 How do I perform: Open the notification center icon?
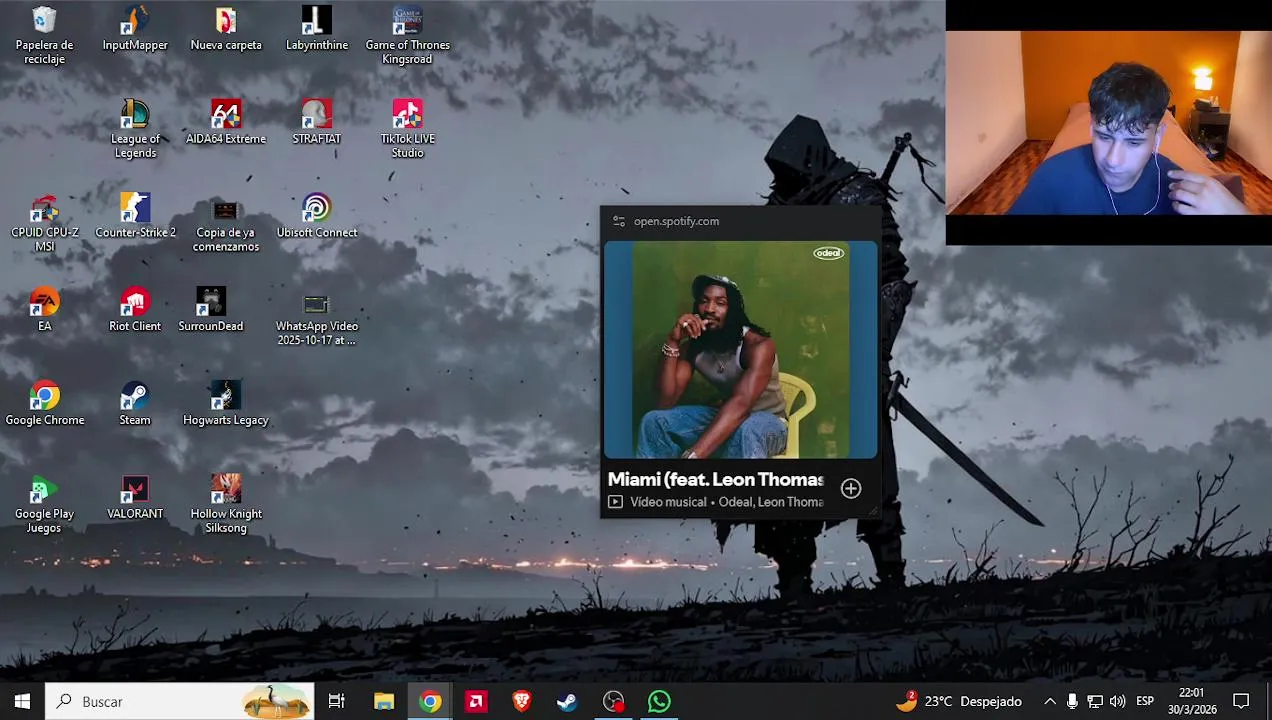pyautogui.click(x=1241, y=701)
